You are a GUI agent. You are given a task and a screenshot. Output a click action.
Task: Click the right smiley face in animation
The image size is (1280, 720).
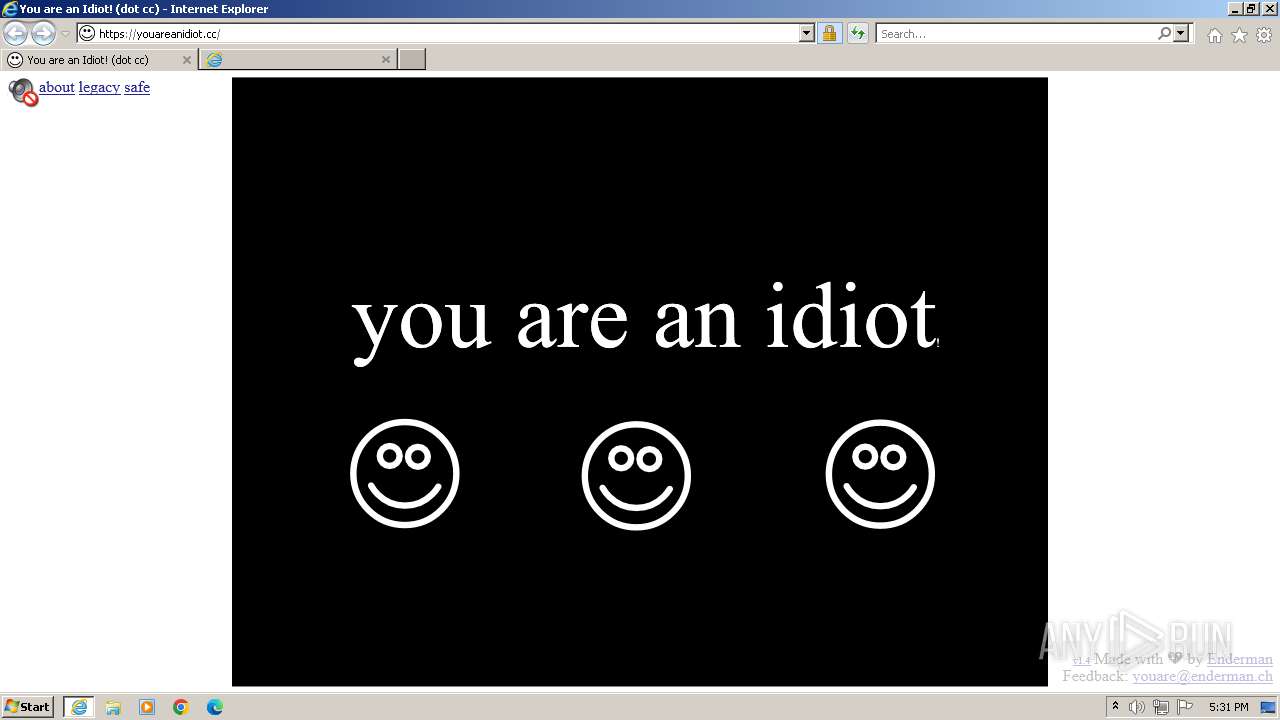(x=880, y=473)
